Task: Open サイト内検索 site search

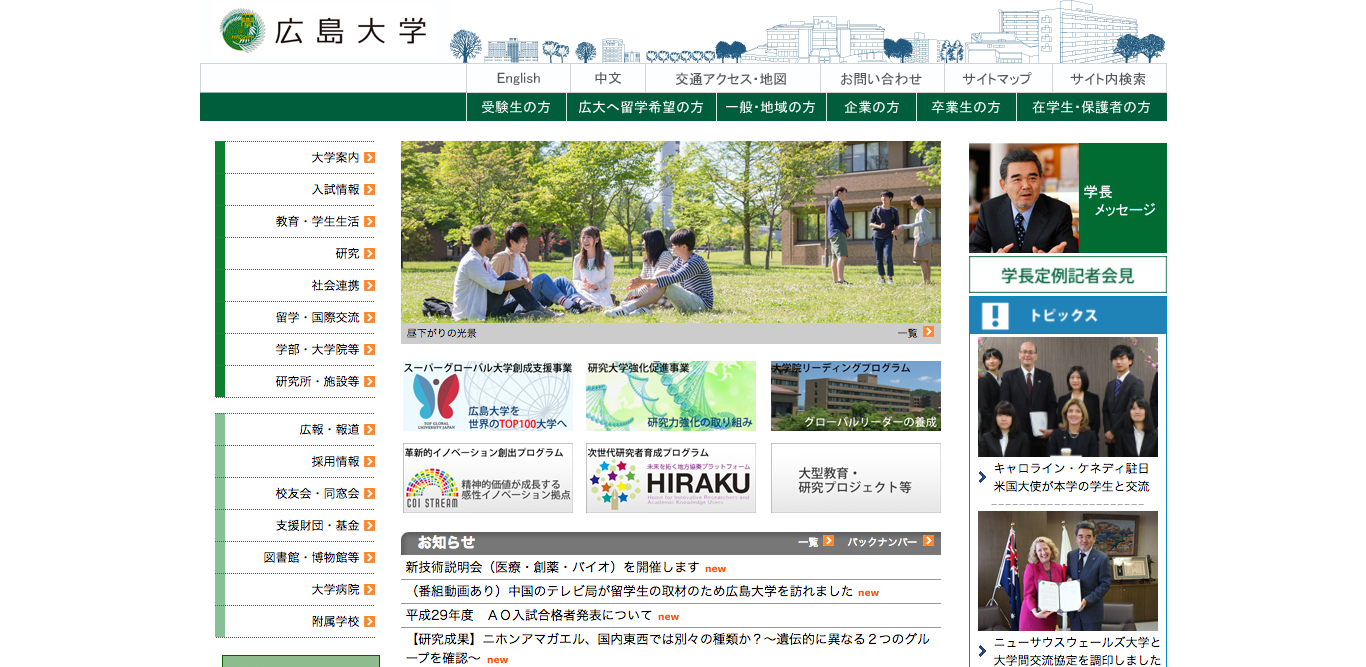Action: coord(1109,79)
